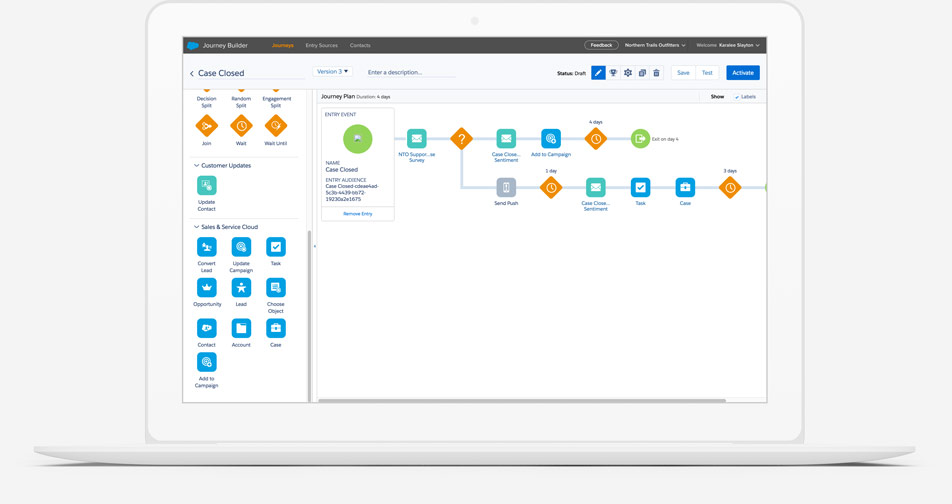
Task: Select the Join activity icon
Action: click(x=206, y=126)
